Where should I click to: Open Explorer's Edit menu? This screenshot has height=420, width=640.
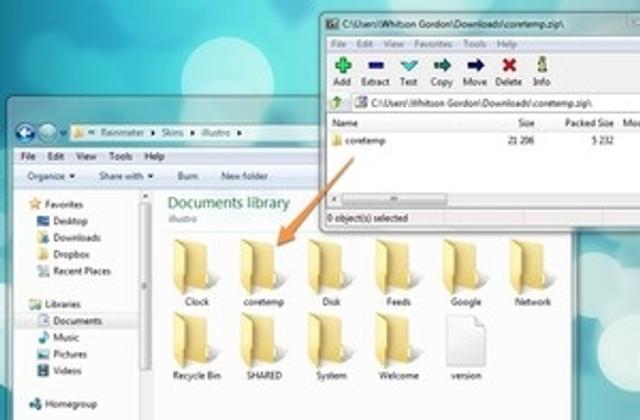(x=56, y=156)
